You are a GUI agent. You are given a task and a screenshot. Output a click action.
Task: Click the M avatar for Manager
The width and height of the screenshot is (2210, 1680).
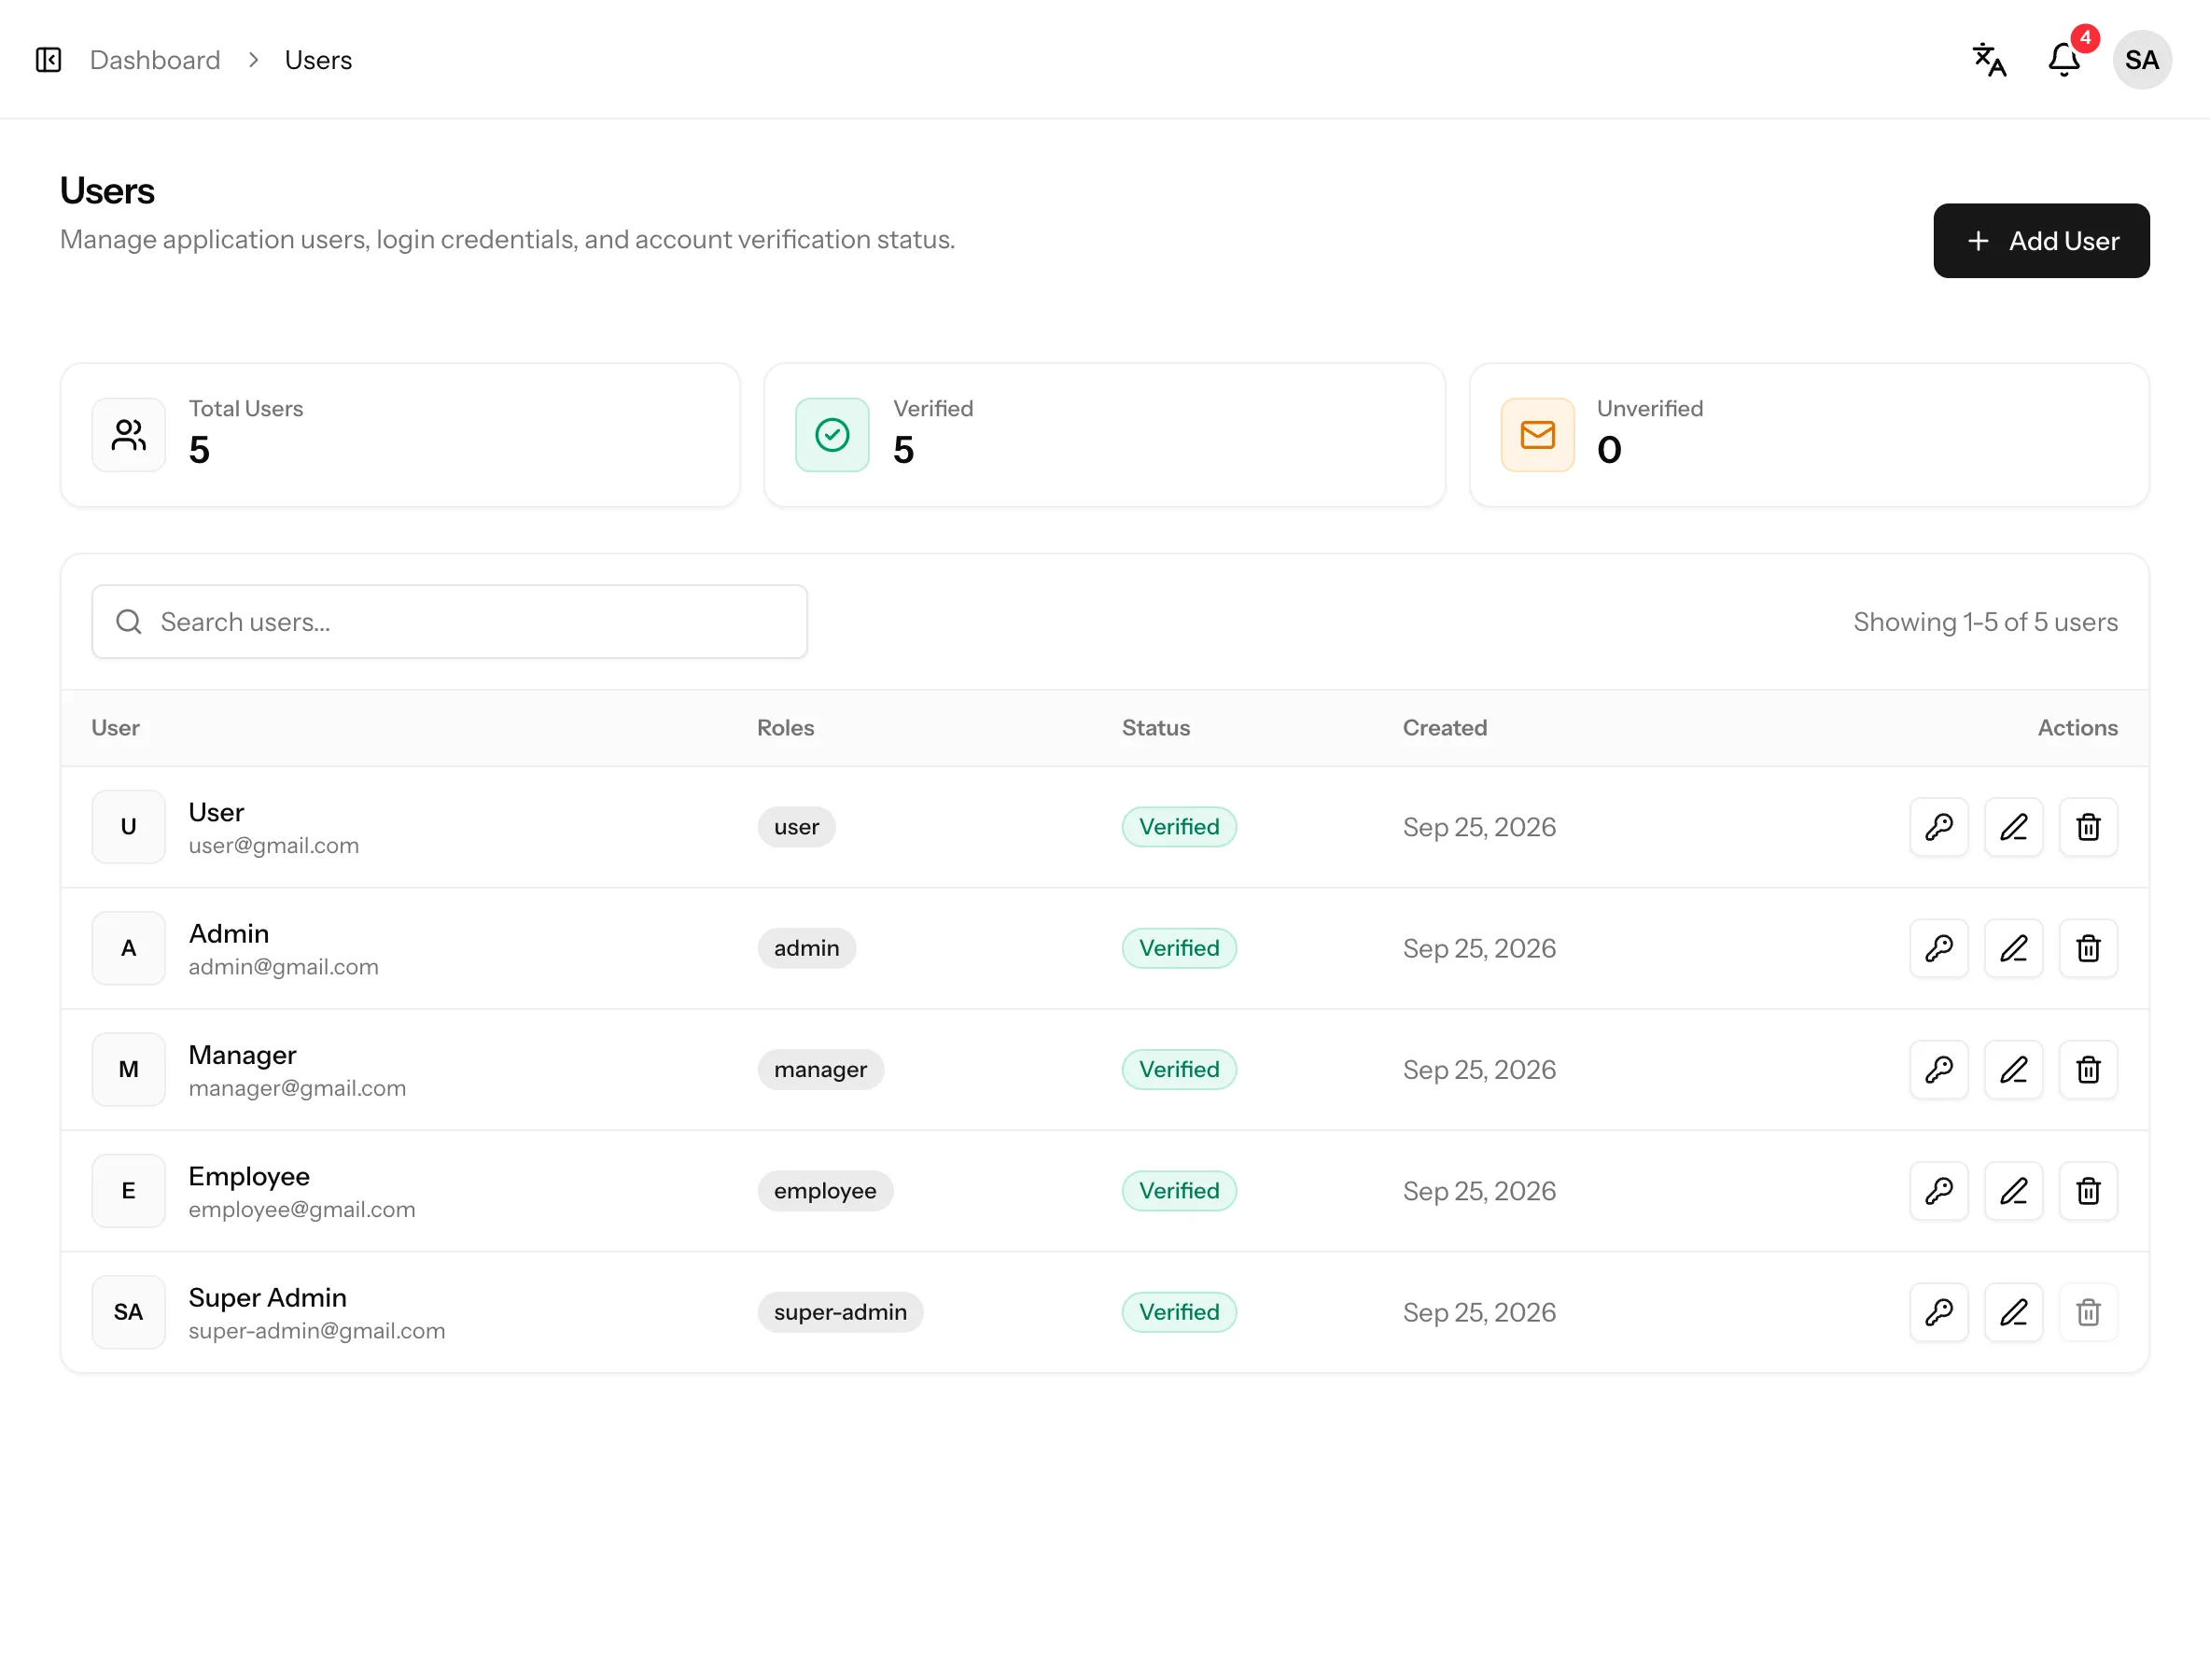tap(128, 1070)
